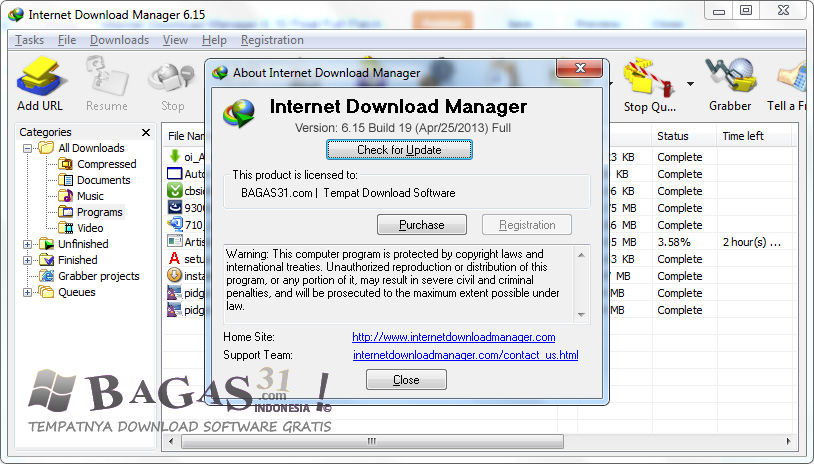The image size is (814, 464).
Task: Select the Documents category icon
Action: coord(65,180)
